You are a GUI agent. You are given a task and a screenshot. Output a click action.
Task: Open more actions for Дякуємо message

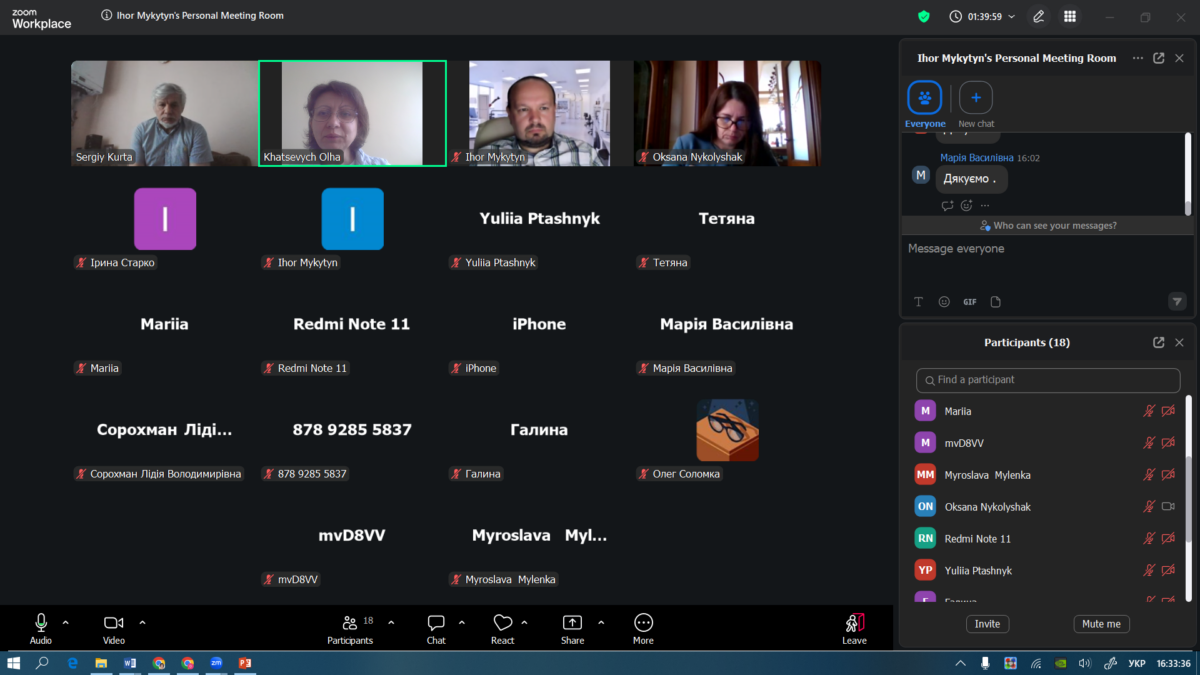(985, 206)
